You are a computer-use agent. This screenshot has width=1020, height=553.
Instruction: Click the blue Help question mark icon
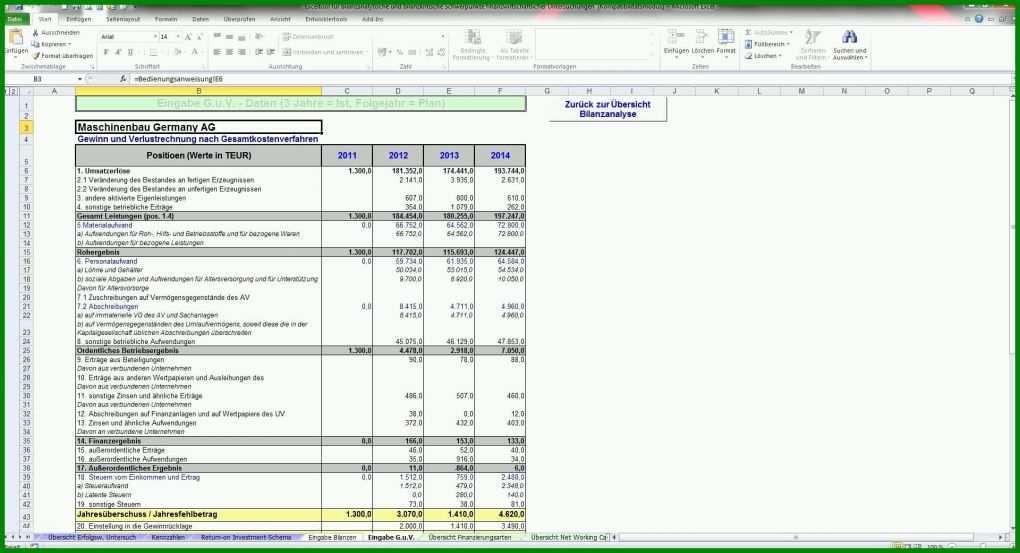pos(978,20)
